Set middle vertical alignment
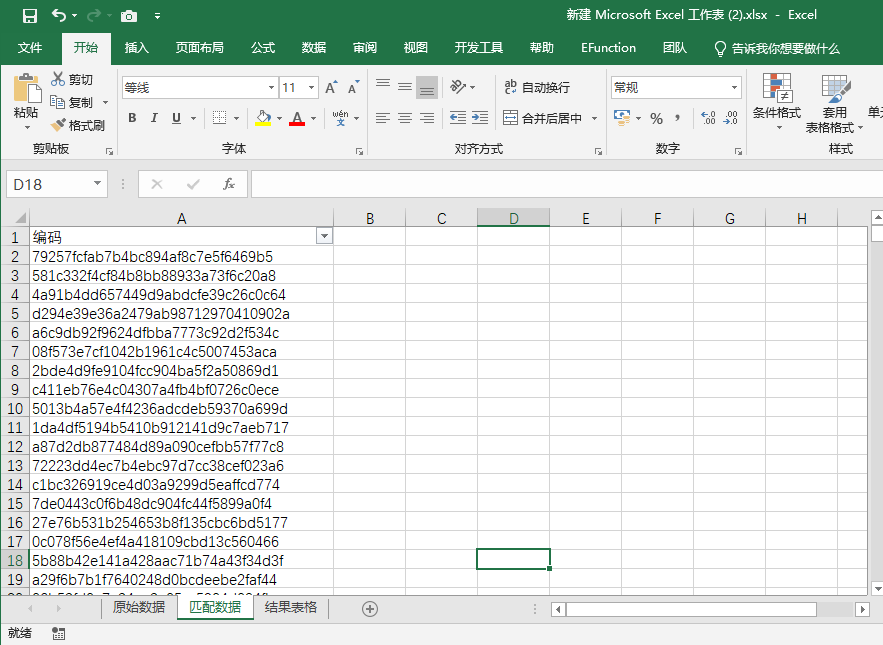Viewport: 883px width, 645px height. pyautogui.click(x=405, y=87)
